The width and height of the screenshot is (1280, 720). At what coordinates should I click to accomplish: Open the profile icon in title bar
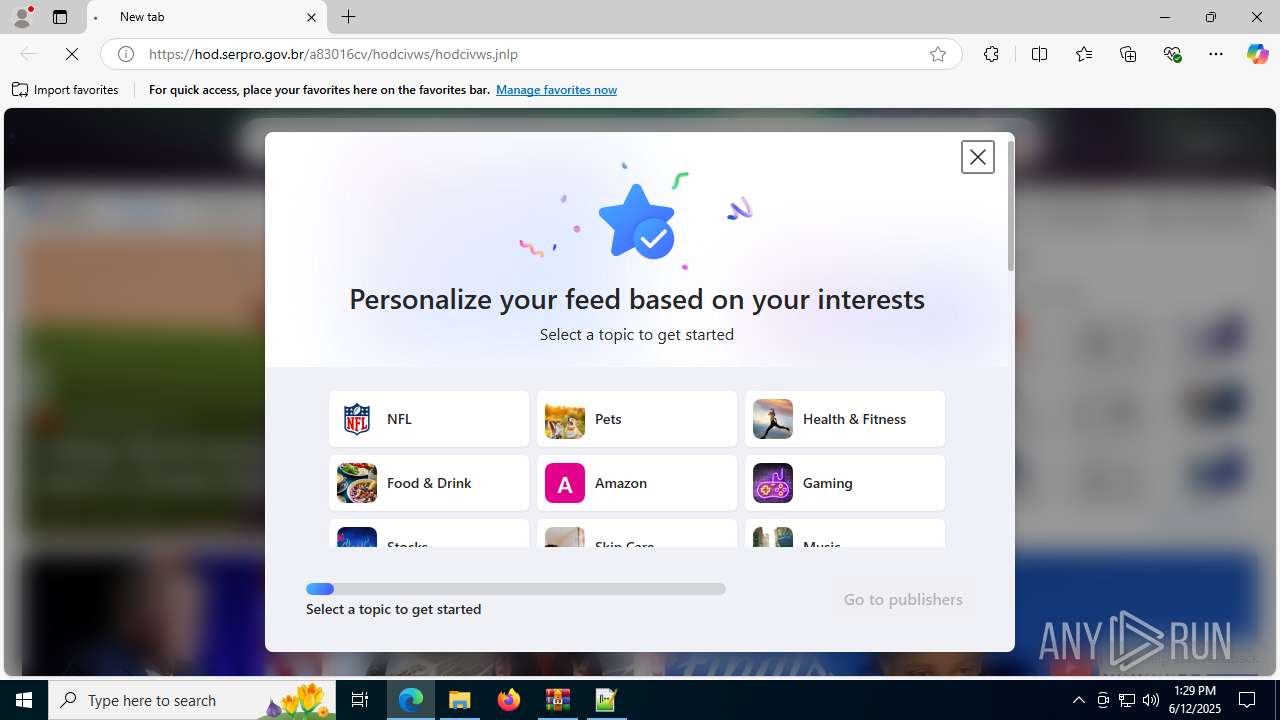(22, 17)
